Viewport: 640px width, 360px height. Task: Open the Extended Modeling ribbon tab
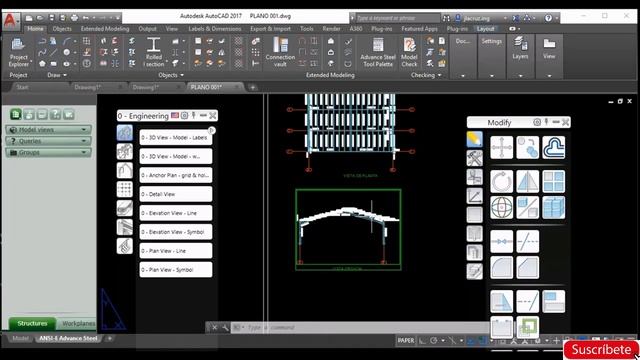(105, 29)
